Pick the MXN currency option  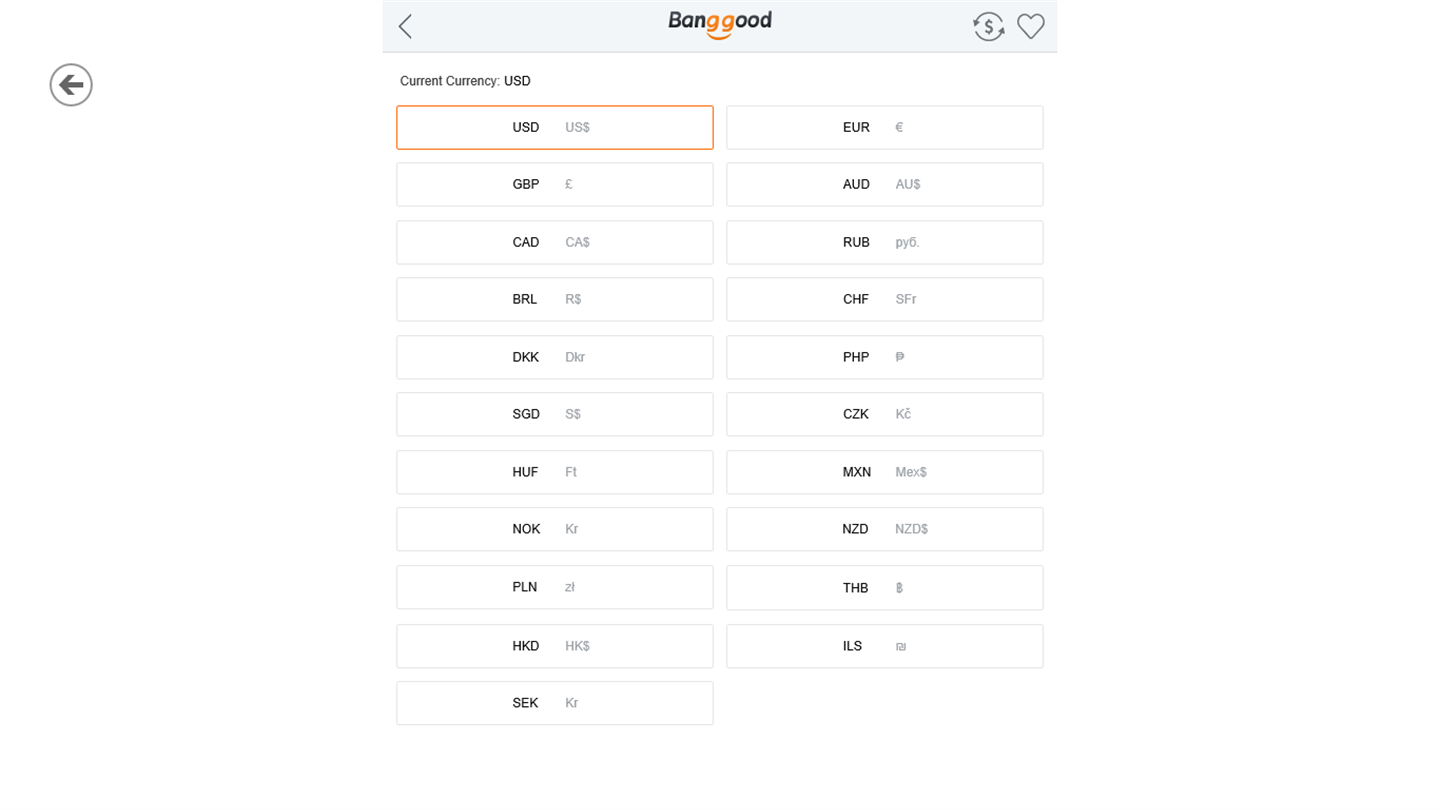pos(884,473)
